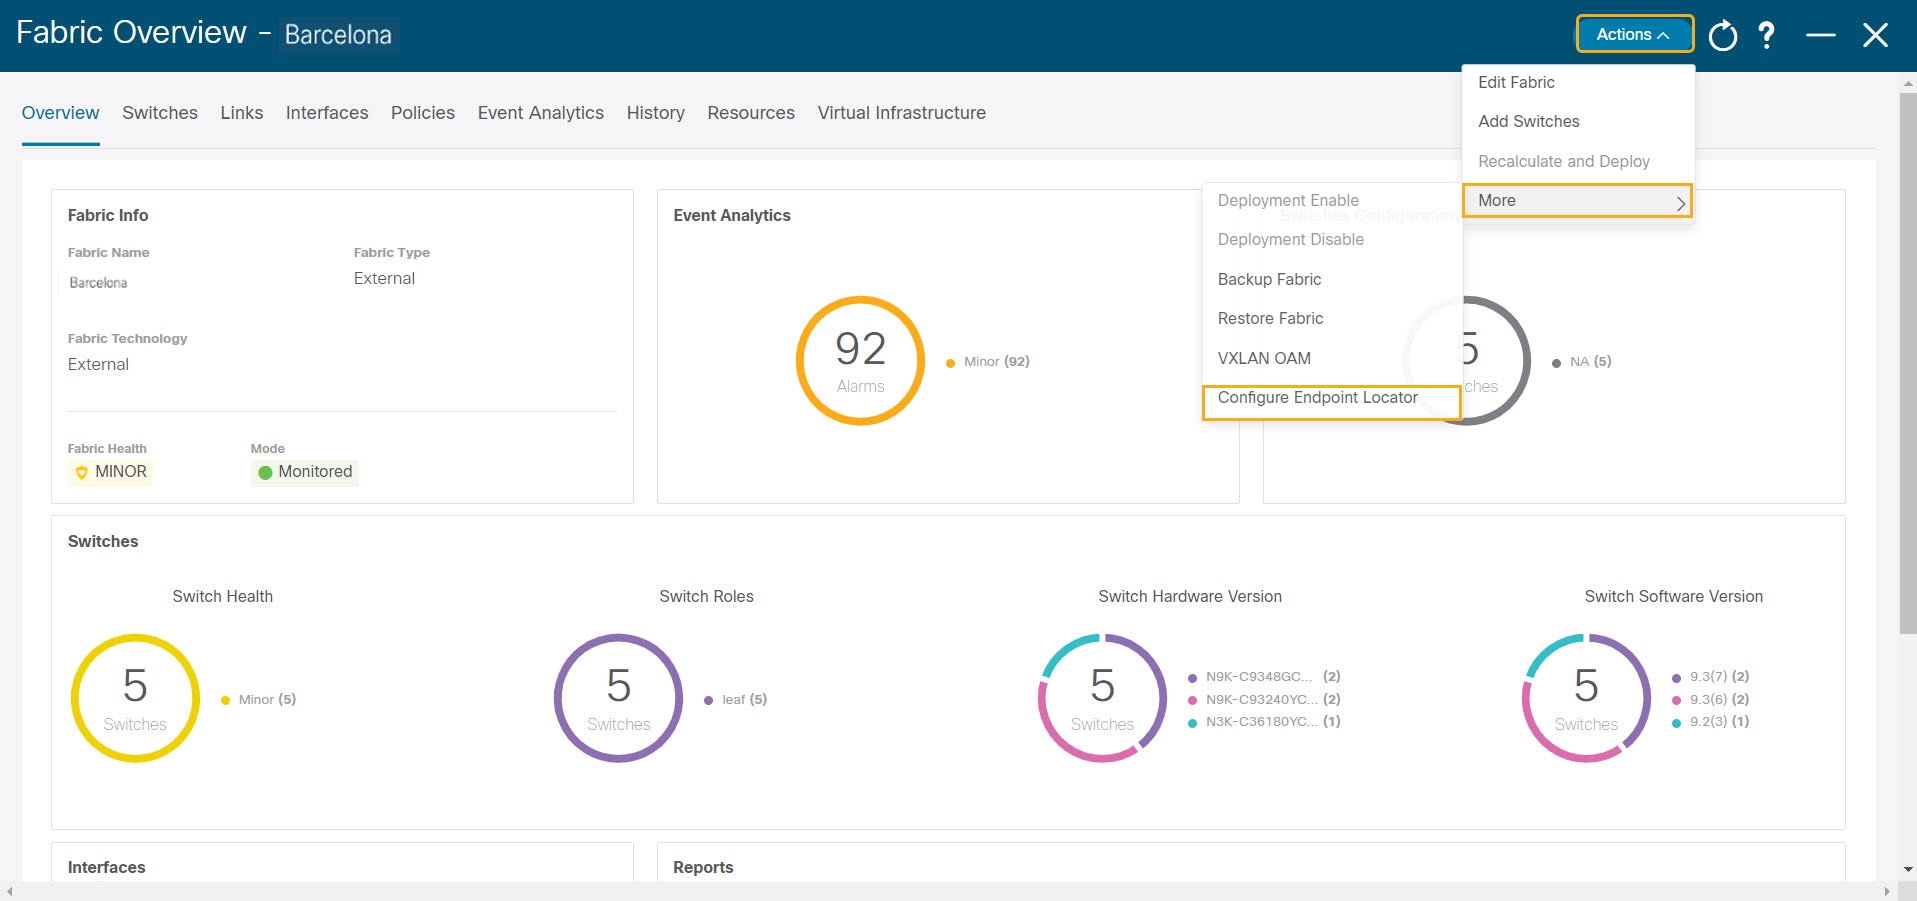
Task: Click the scroll up arrow
Action: (x=1908, y=83)
